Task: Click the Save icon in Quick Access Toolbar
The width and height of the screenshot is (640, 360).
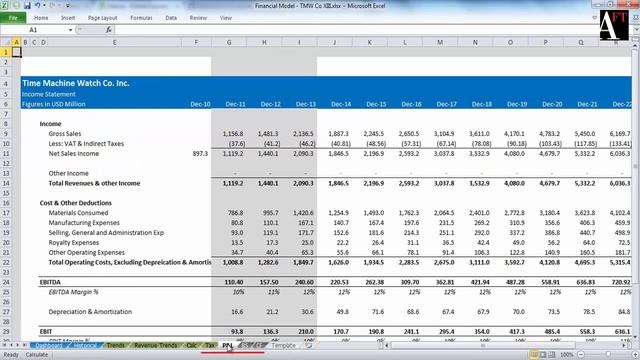Action: [27, 6]
